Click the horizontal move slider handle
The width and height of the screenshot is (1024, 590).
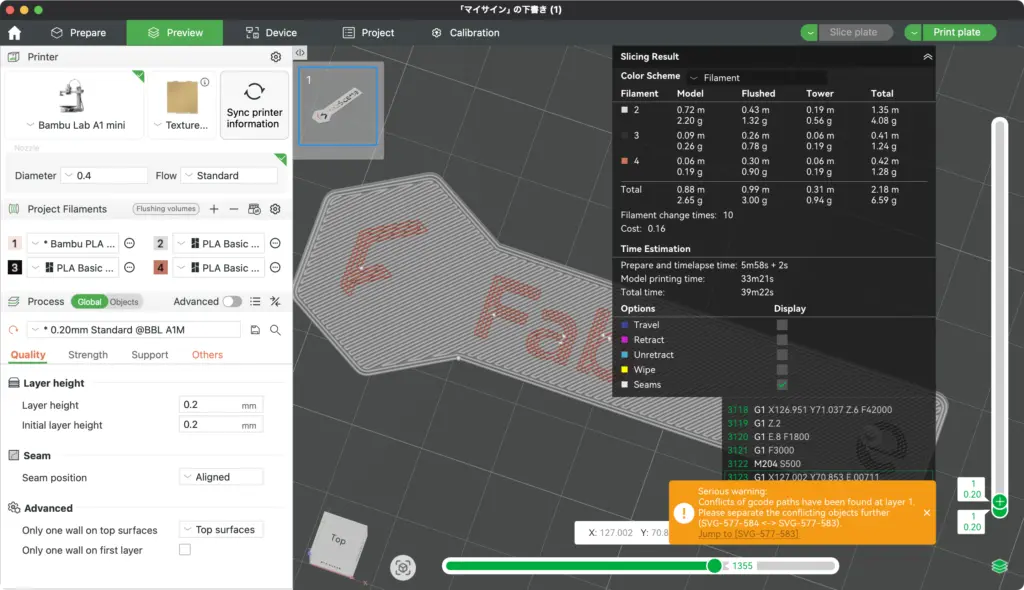(x=714, y=566)
